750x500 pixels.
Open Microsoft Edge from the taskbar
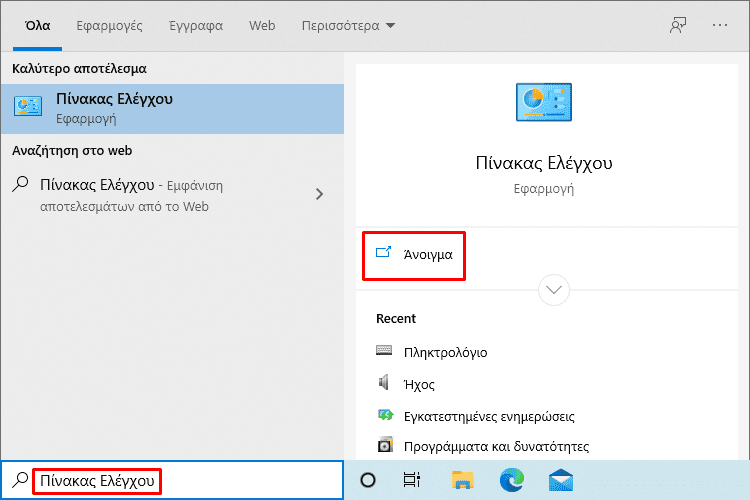pyautogui.click(x=512, y=480)
